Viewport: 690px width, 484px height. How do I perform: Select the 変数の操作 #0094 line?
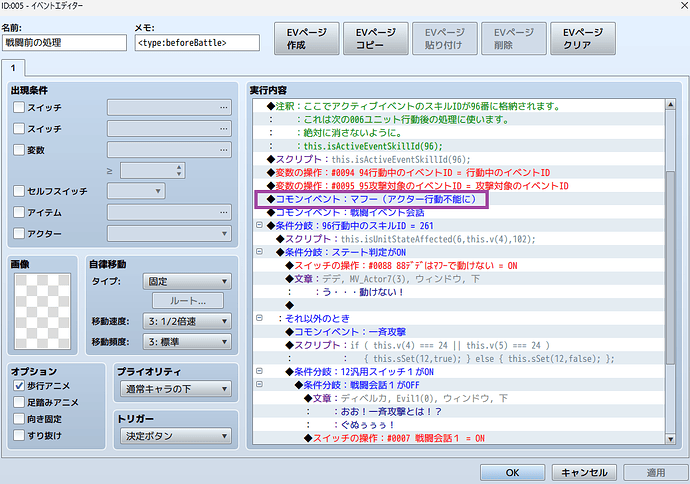[459, 172]
